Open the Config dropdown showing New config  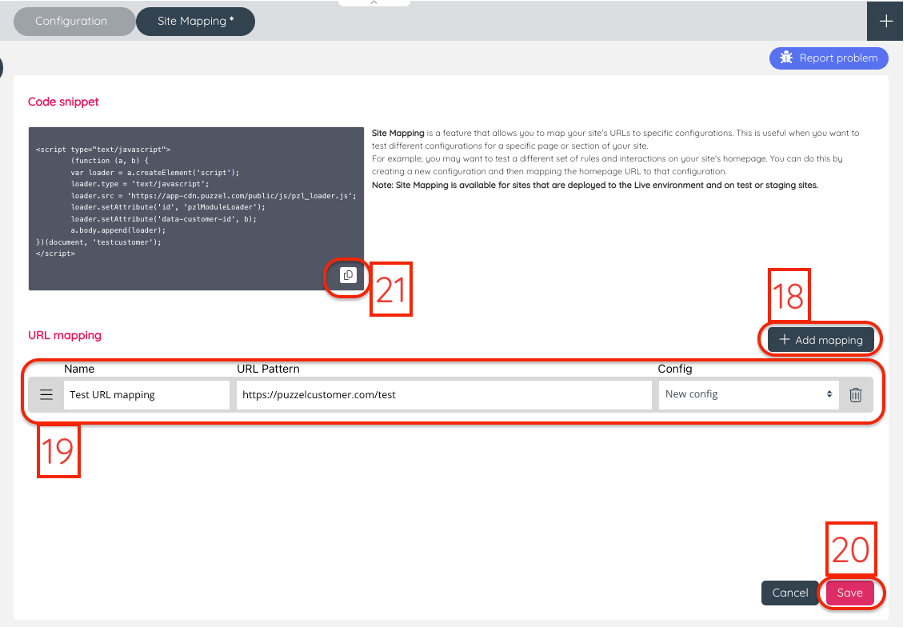(748, 395)
